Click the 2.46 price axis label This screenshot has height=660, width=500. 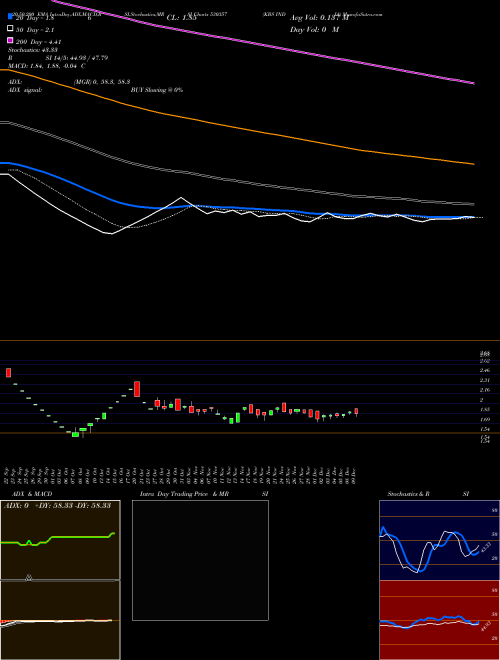click(484, 370)
